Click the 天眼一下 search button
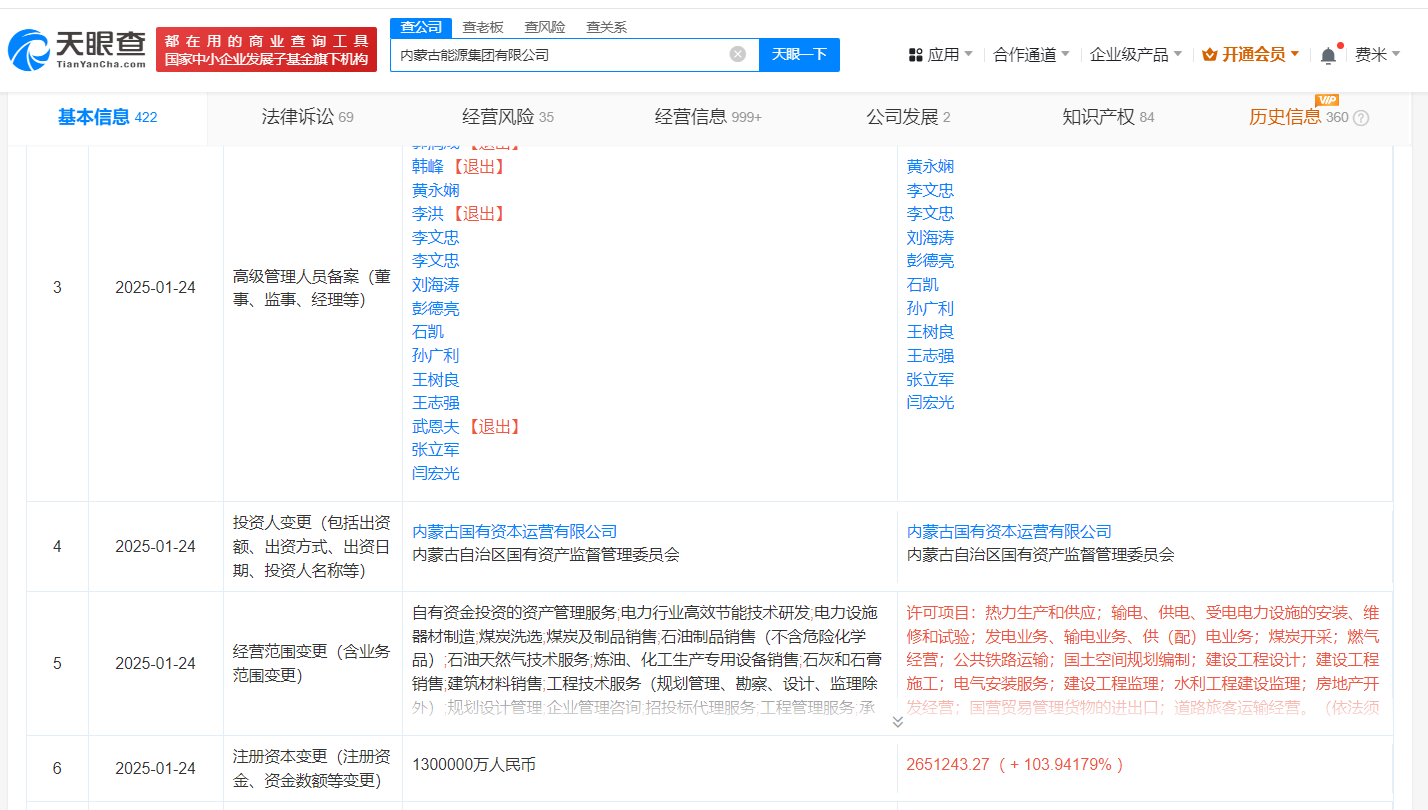Image resolution: width=1428 pixels, height=810 pixels. 799,55
